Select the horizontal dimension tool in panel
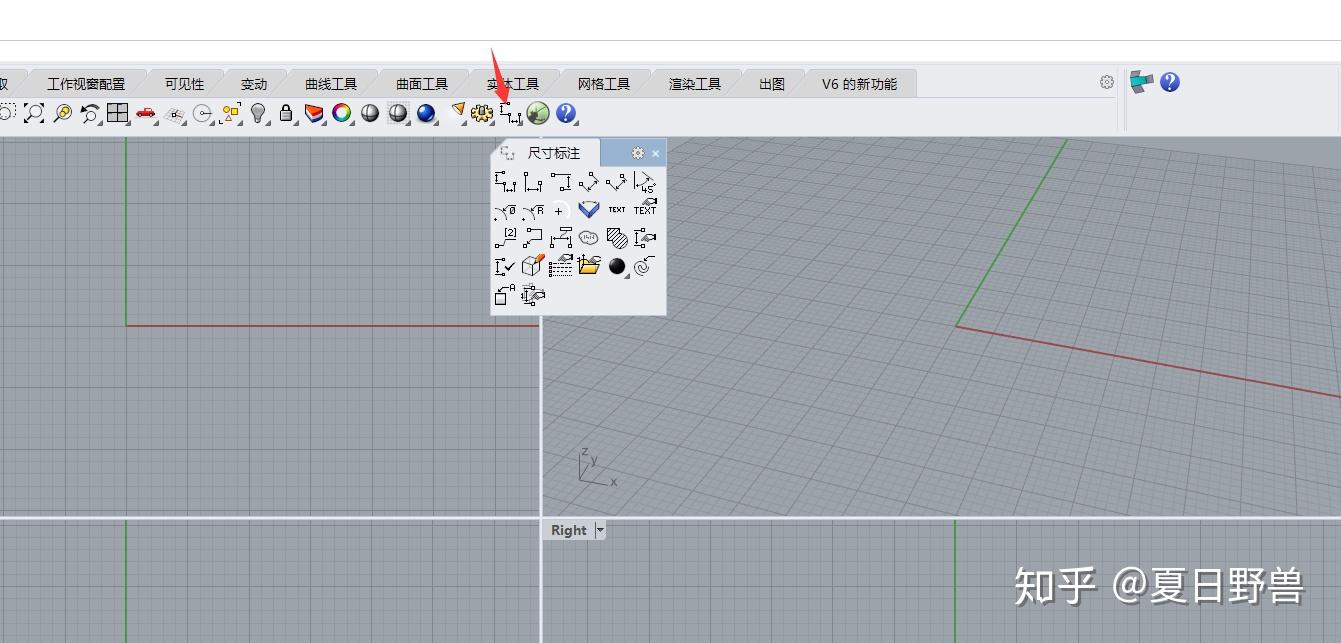Viewport: 1341px width, 643px height. [x=533, y=182]
